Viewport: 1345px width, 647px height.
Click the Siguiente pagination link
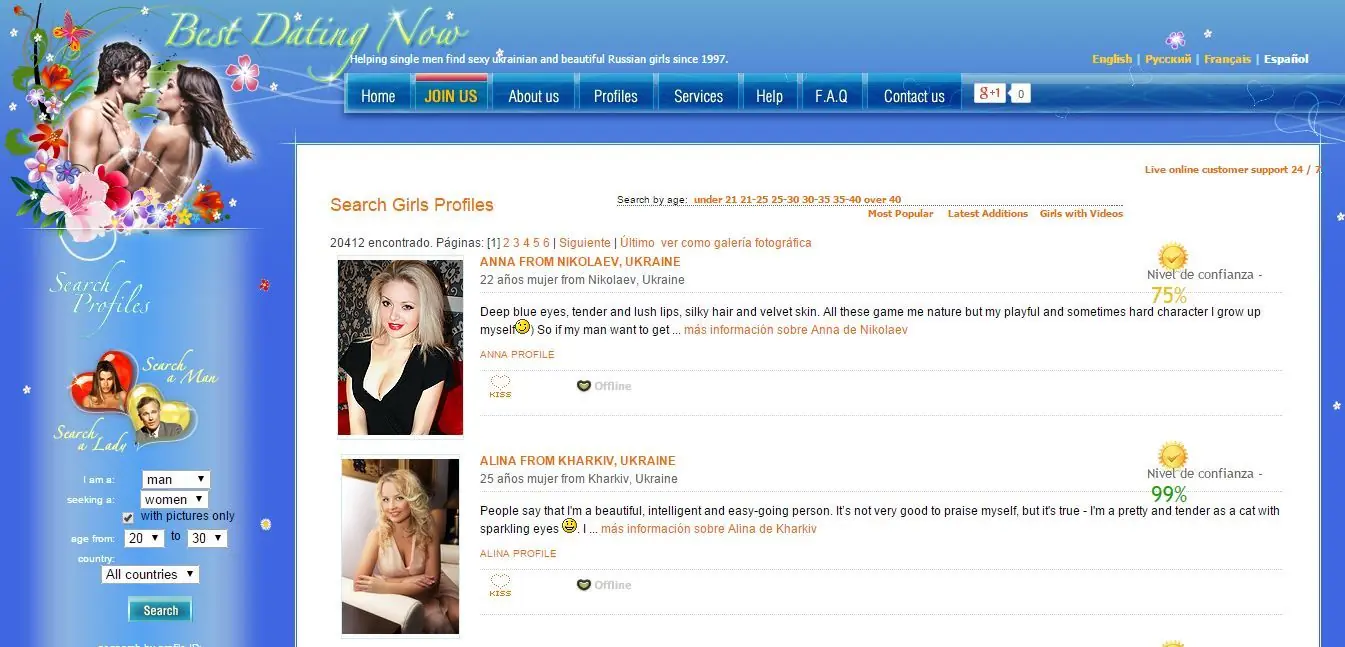point(584,243)
